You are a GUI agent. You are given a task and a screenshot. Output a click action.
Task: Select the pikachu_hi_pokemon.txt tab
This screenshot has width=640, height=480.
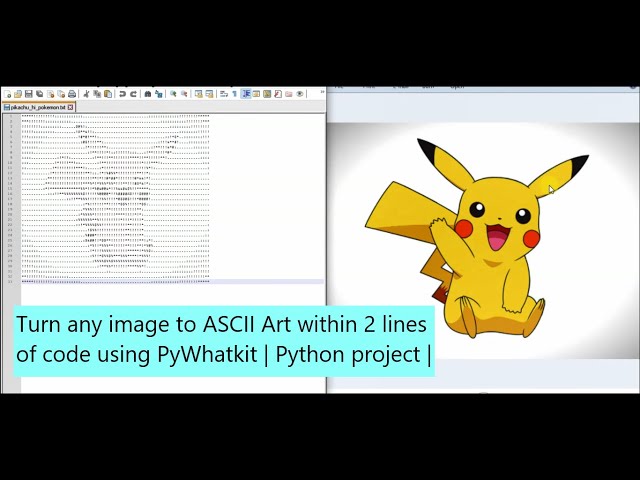(x=38, y=107)
